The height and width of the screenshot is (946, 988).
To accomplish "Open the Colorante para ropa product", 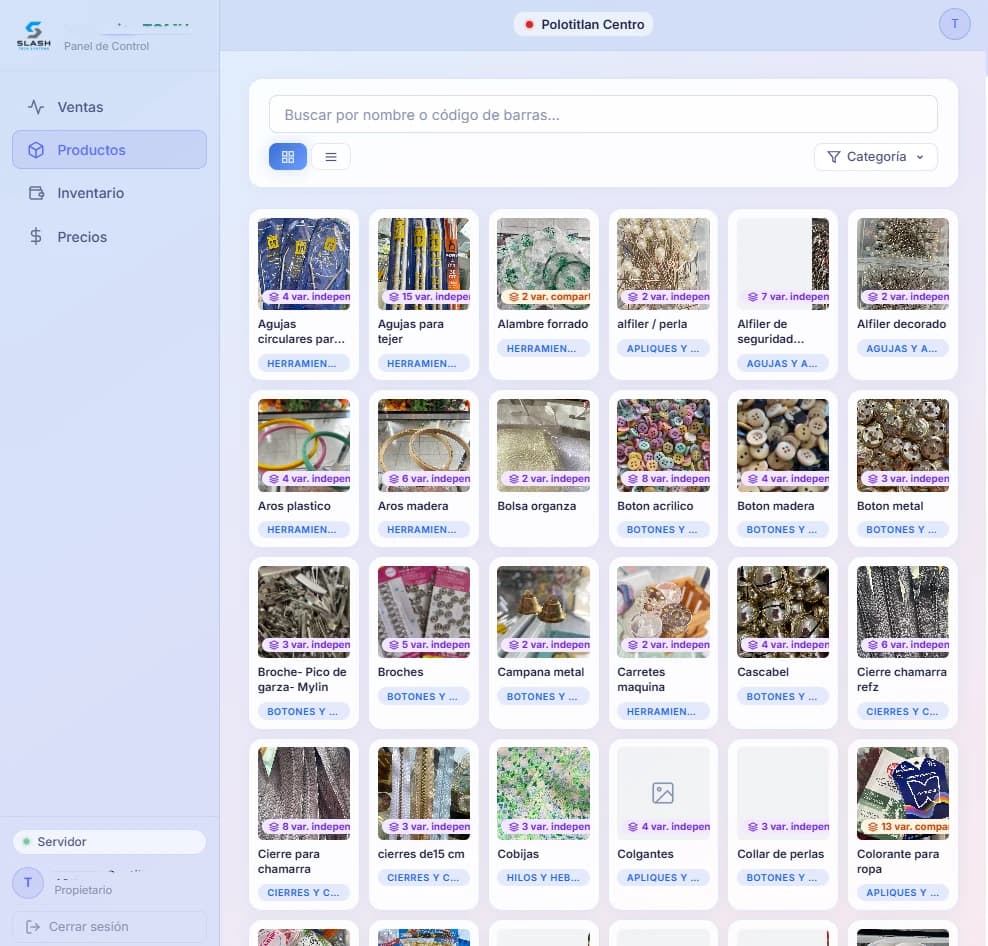I will click(x=902, y=824).
